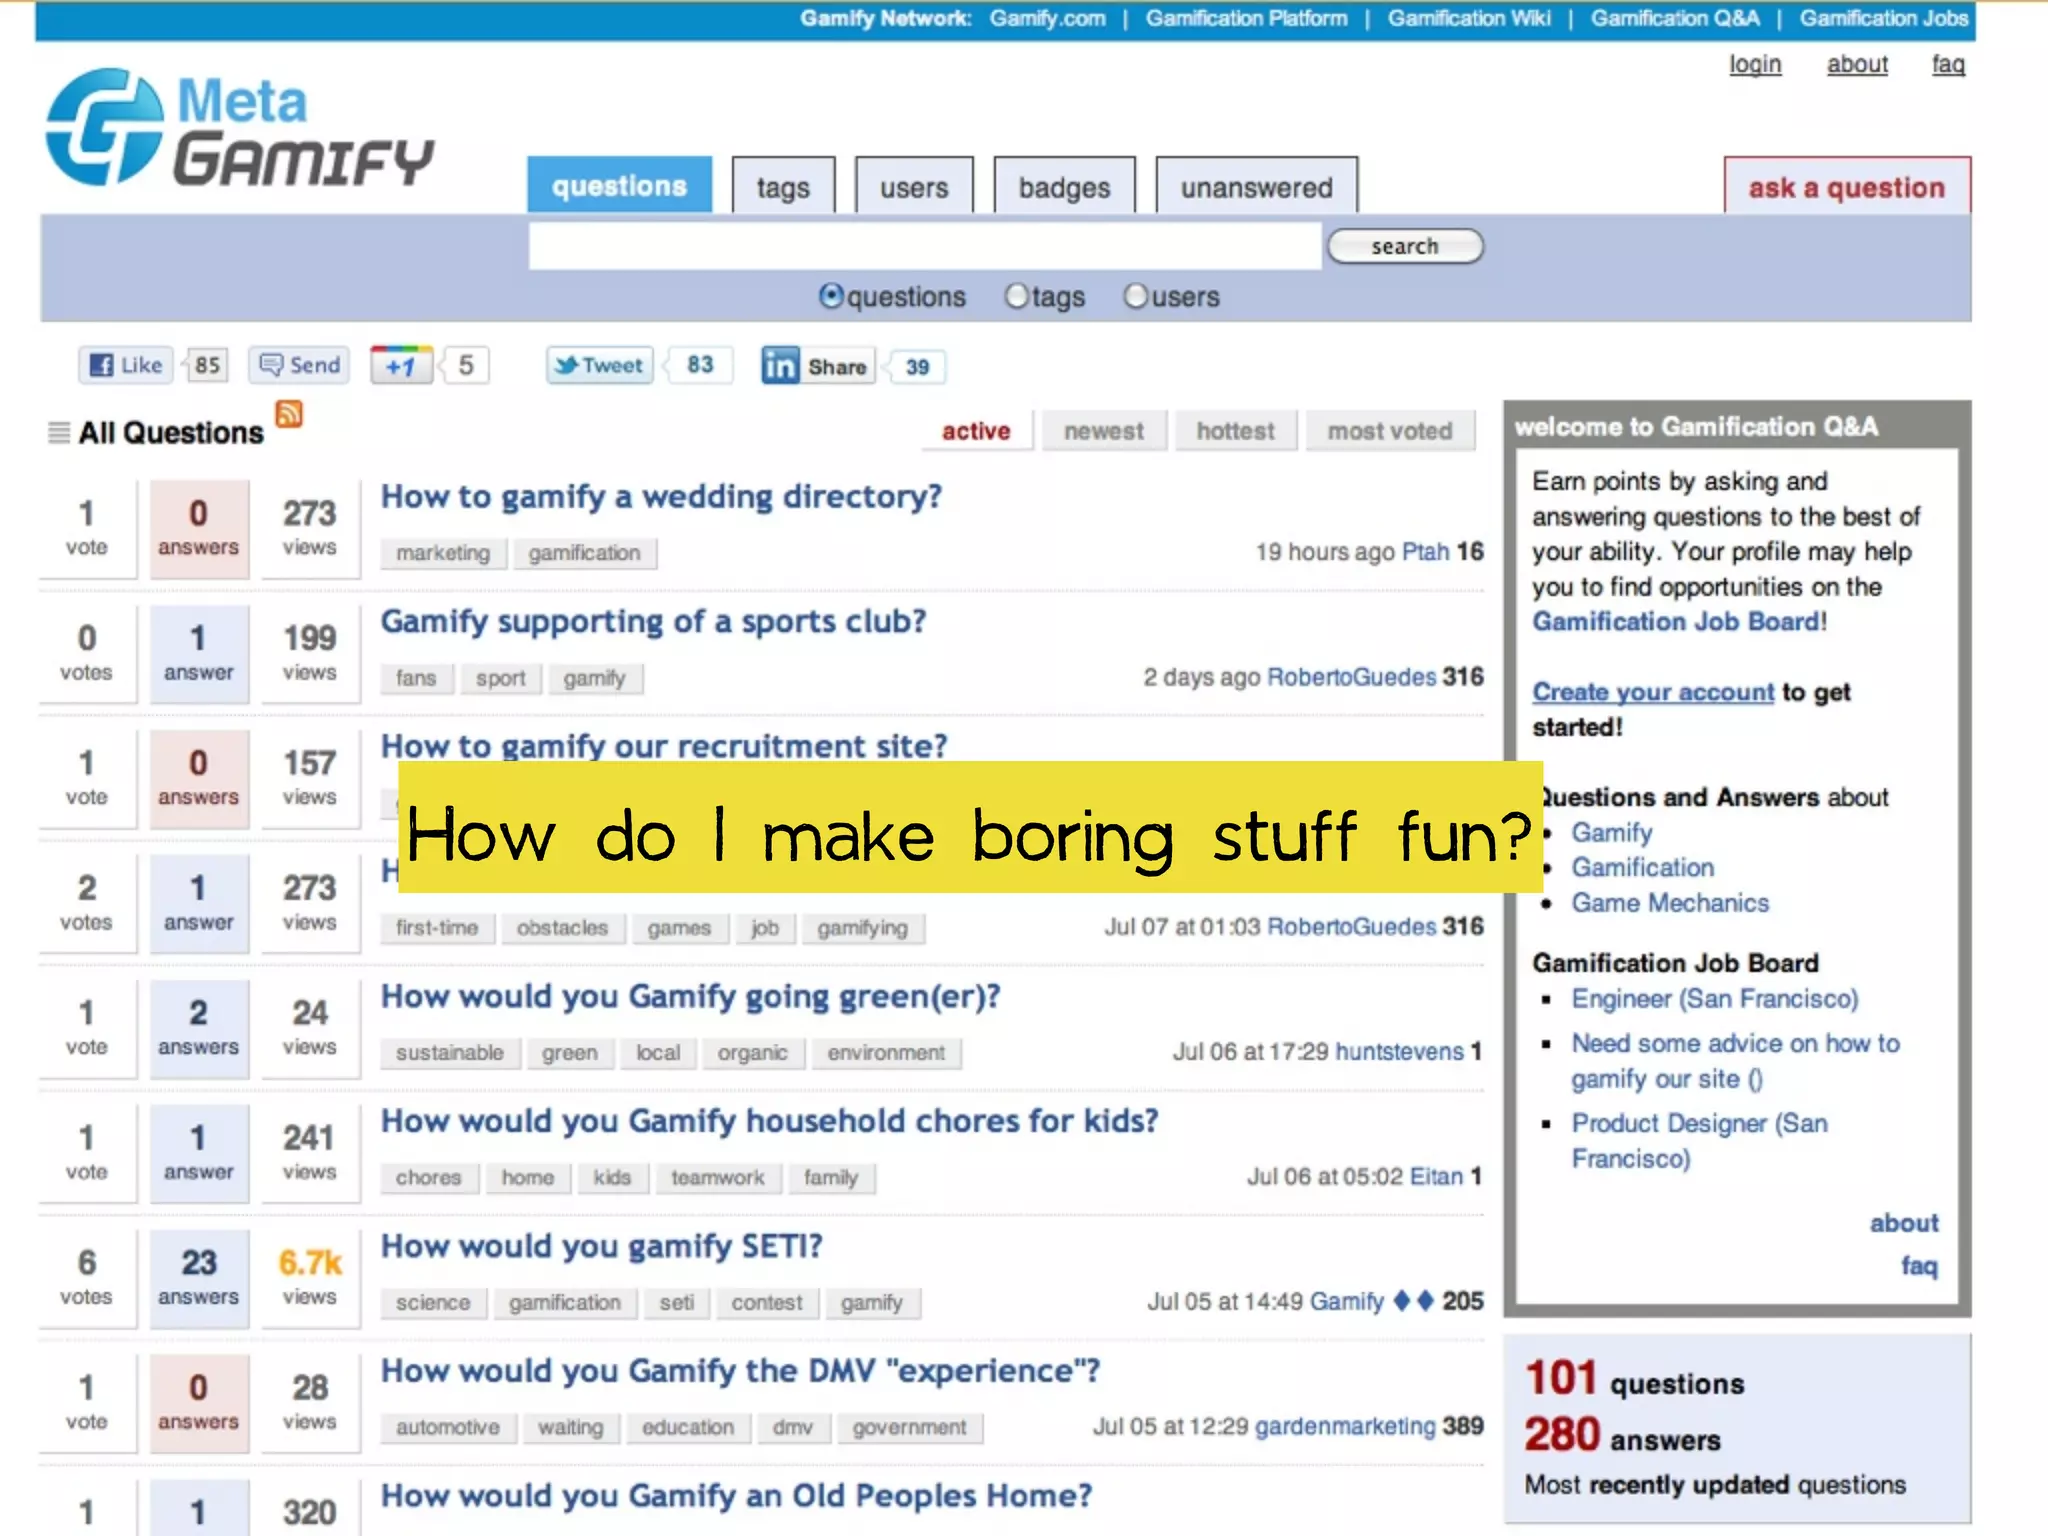
Task: Open the unanswered tab
Action: click(x=1257, y=187)
